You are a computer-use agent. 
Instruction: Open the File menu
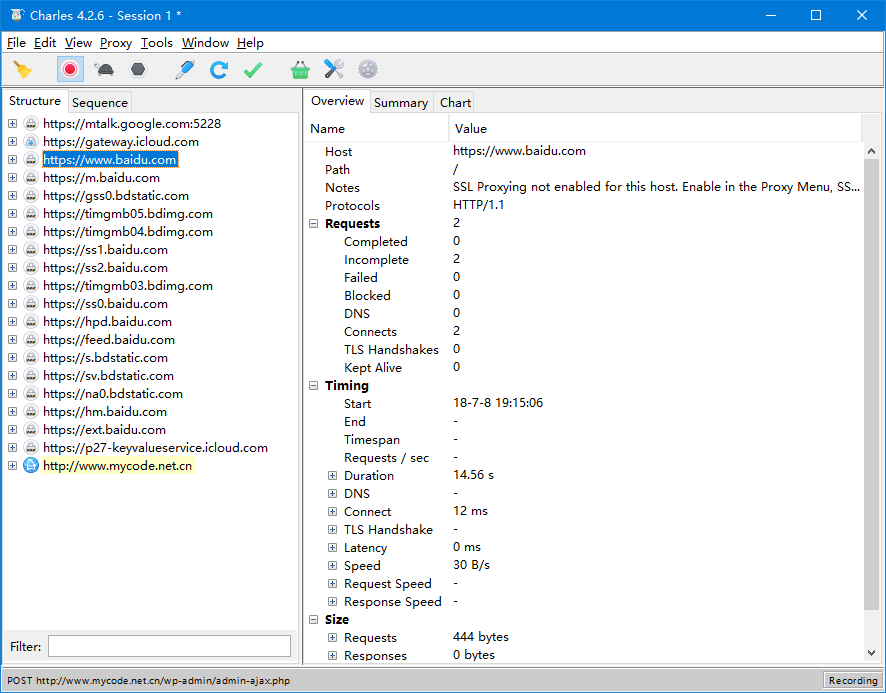pyautogui.click(x=16, y=43)
